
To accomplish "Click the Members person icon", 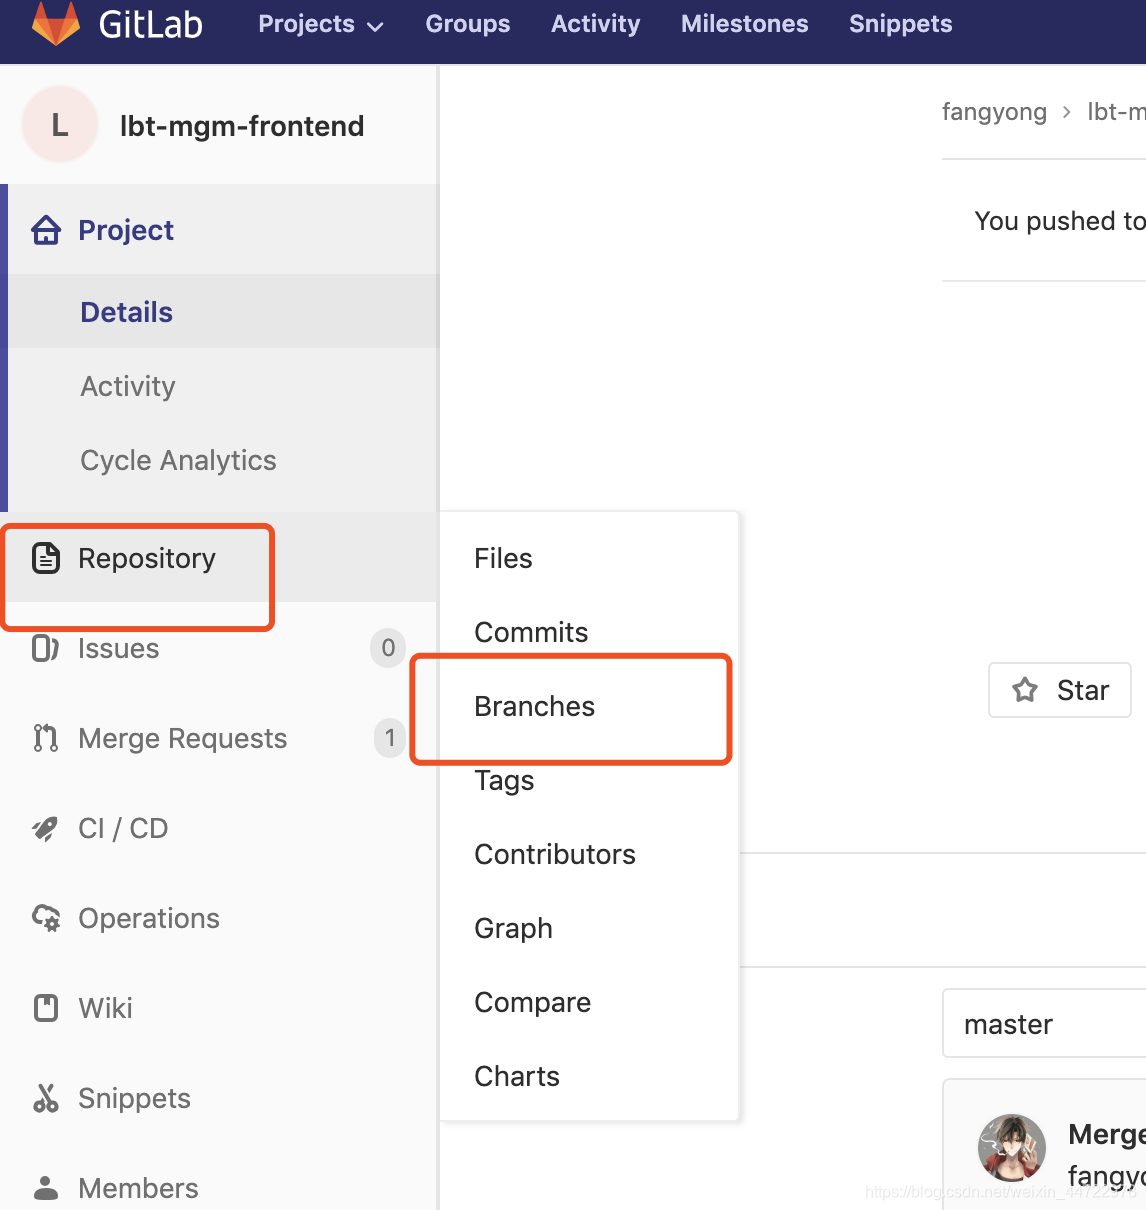I will 46,1188.
